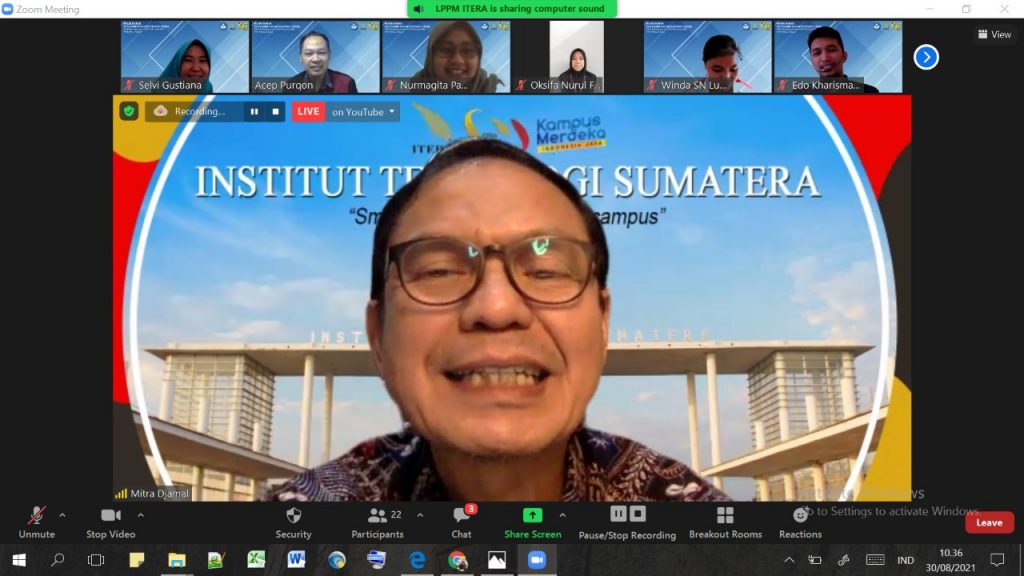Switch the IND input language

[x=905, y=560]
